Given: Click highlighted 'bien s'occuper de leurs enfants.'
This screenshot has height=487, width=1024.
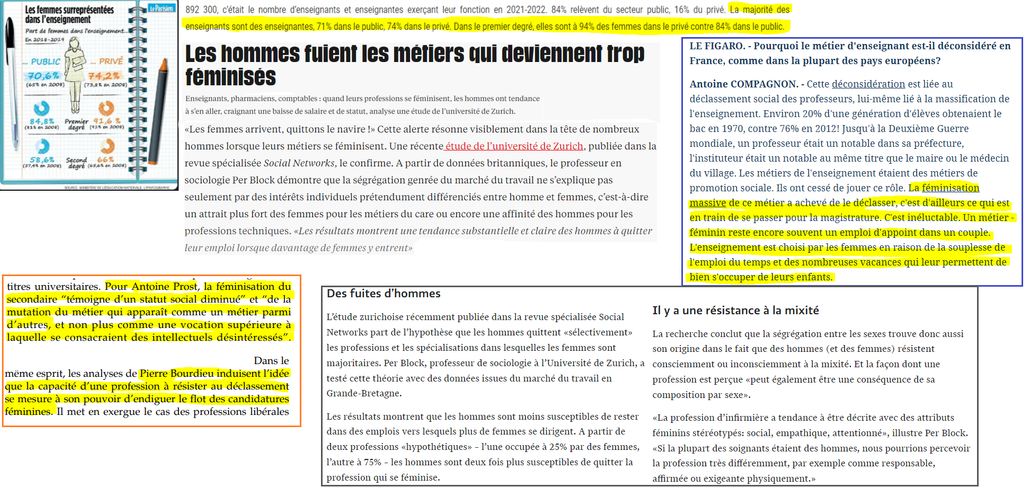Looking at the screenshot, I should pos(763,277).
